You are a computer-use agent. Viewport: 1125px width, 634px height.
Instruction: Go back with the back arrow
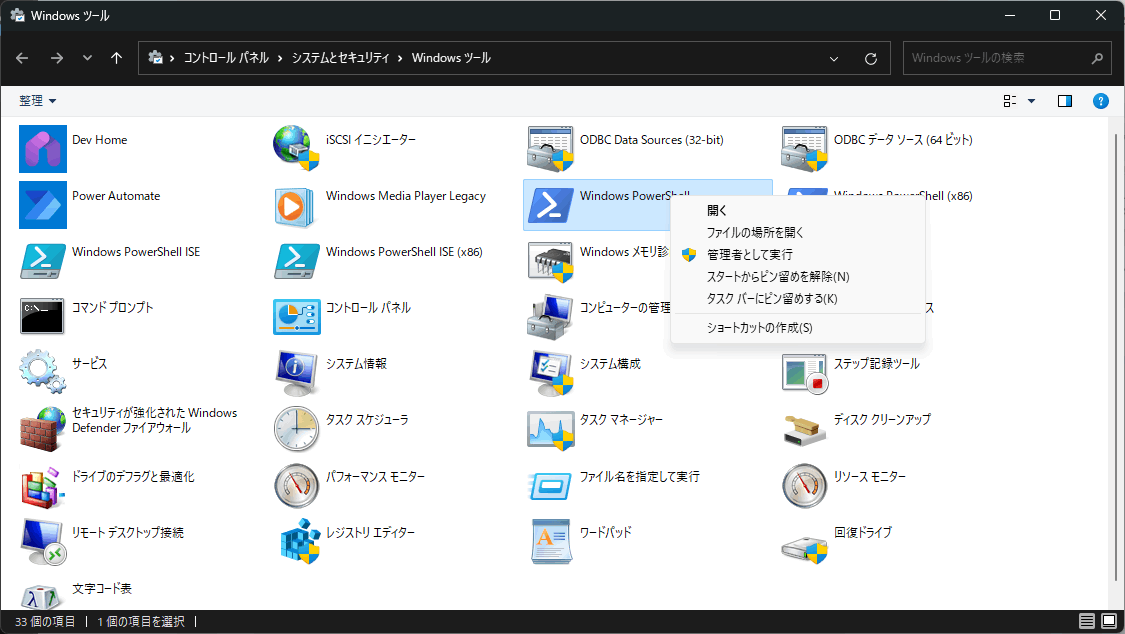22,58
